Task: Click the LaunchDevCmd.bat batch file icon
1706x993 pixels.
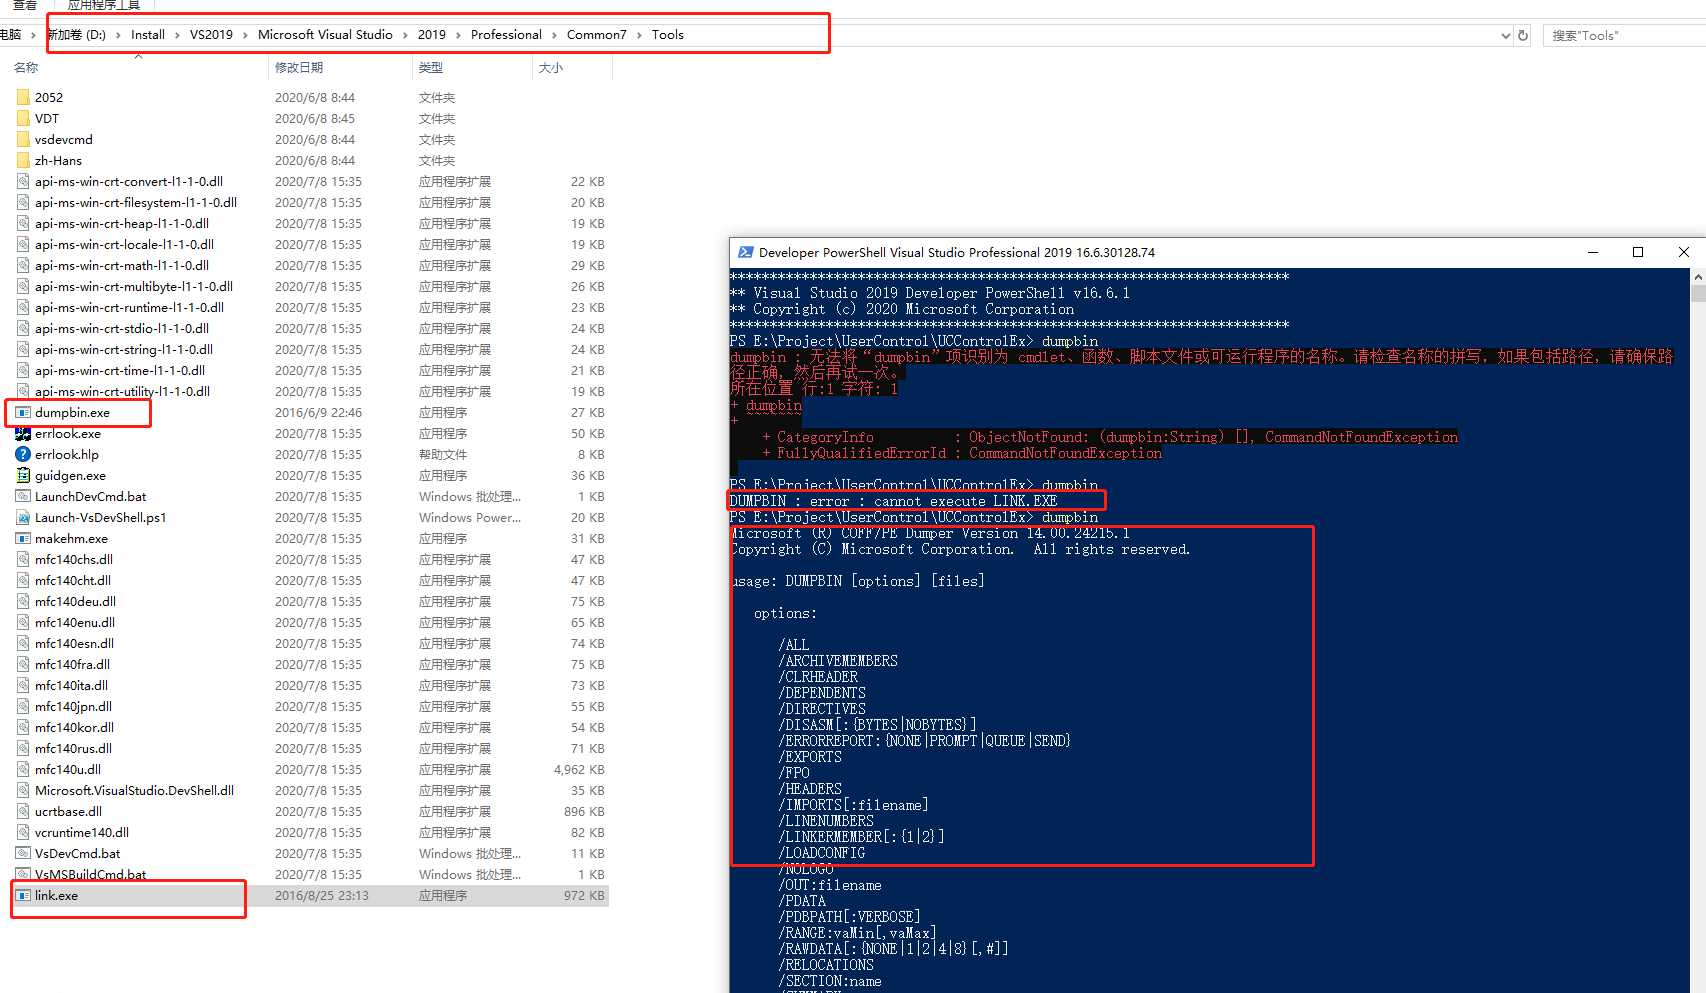Action: [x=23, y=496]
